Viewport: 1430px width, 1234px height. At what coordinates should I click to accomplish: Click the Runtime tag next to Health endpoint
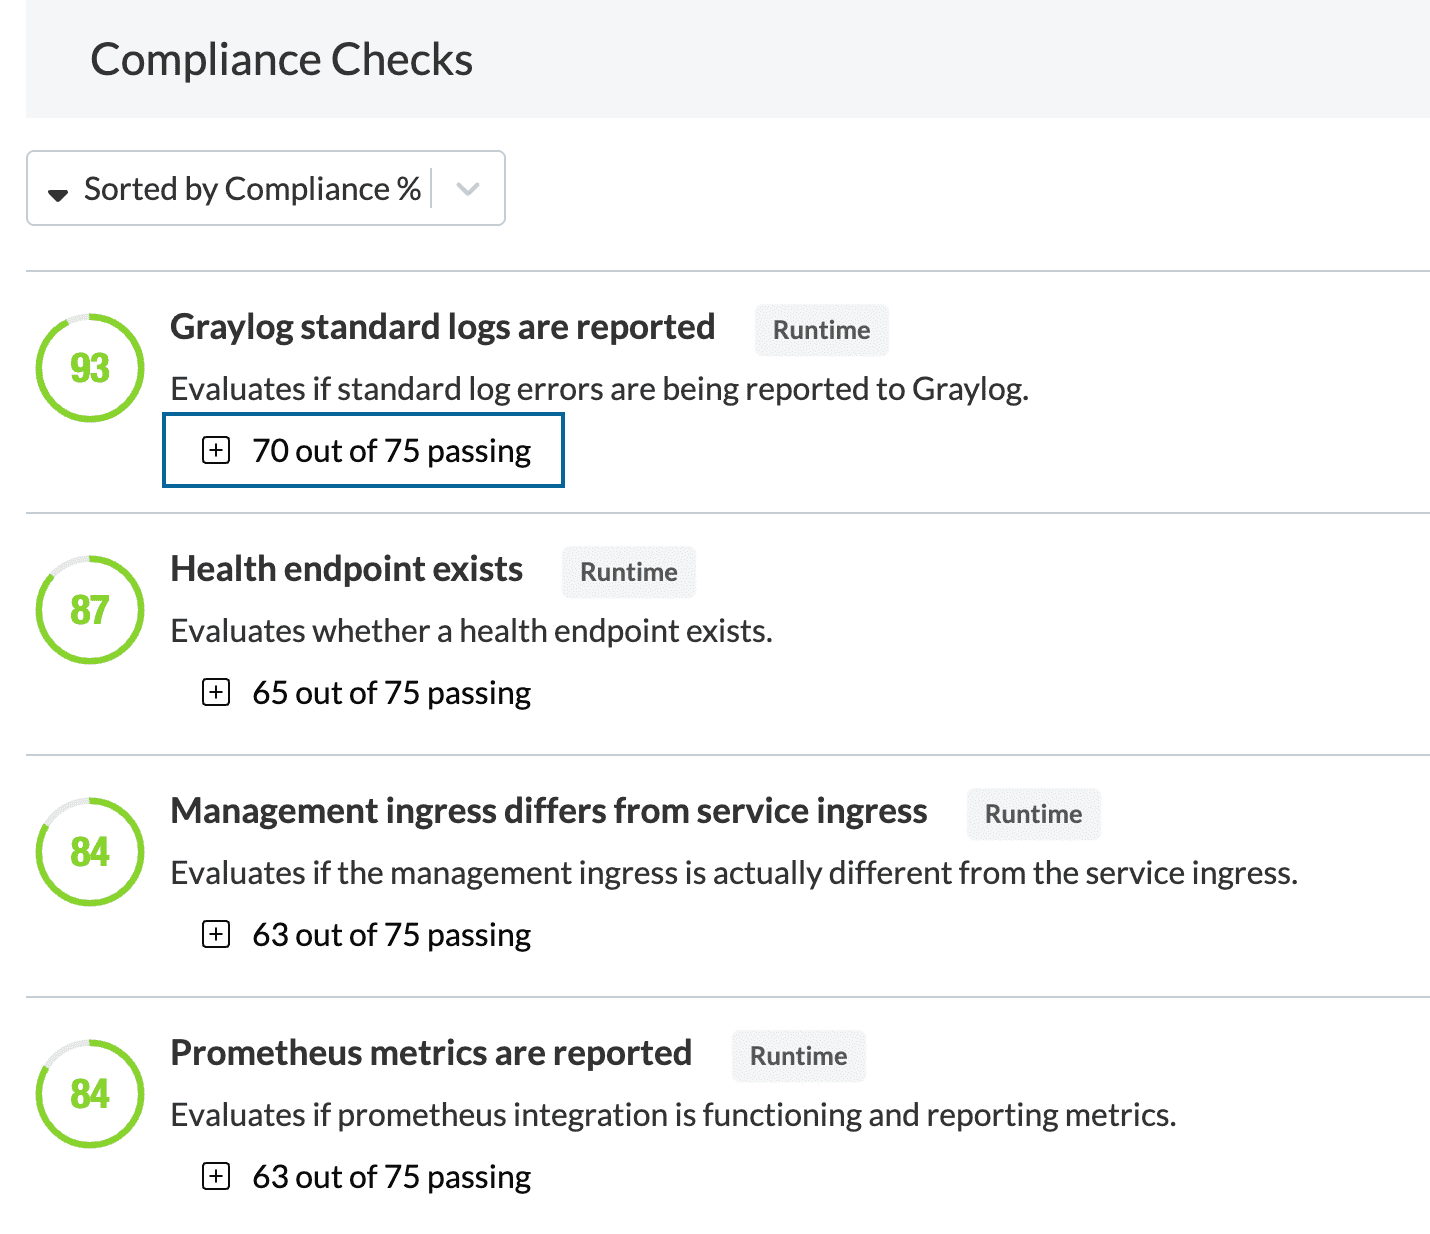click(x=628, y=572)
